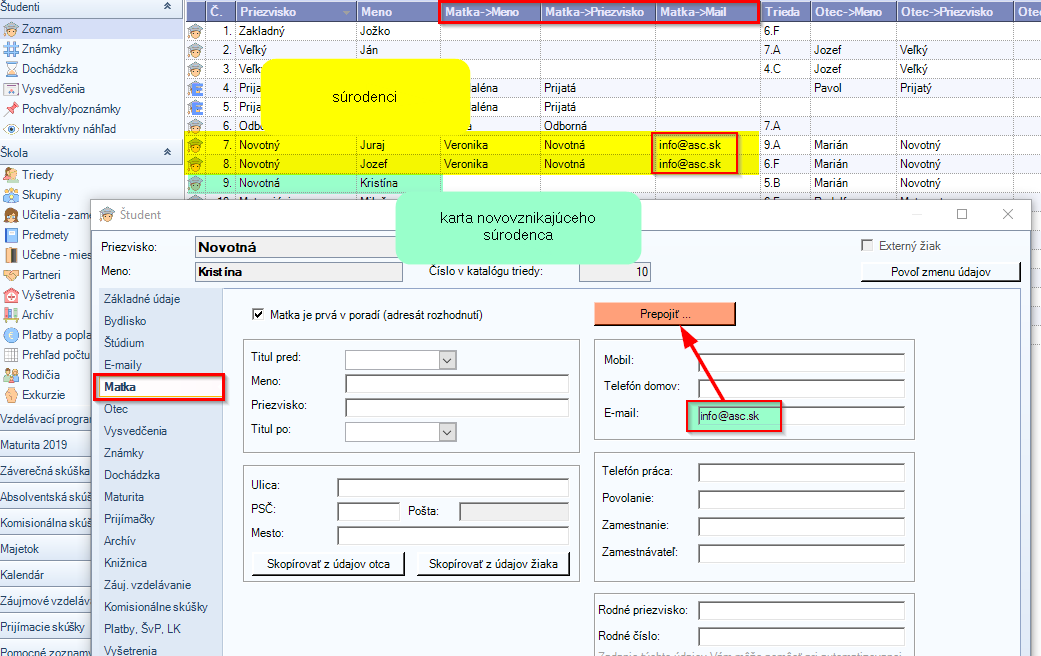Open Titul po dropdown

pyautogui.click(x=447, y=432)
